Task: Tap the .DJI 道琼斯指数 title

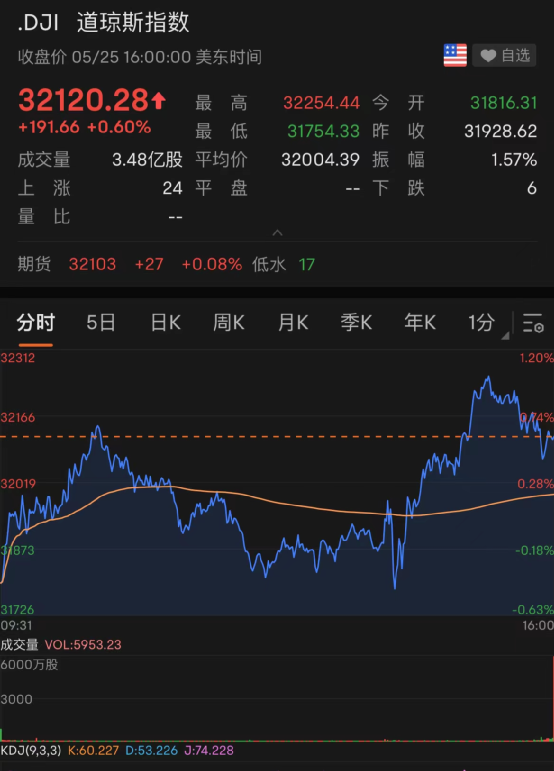Action: [103, 23]
